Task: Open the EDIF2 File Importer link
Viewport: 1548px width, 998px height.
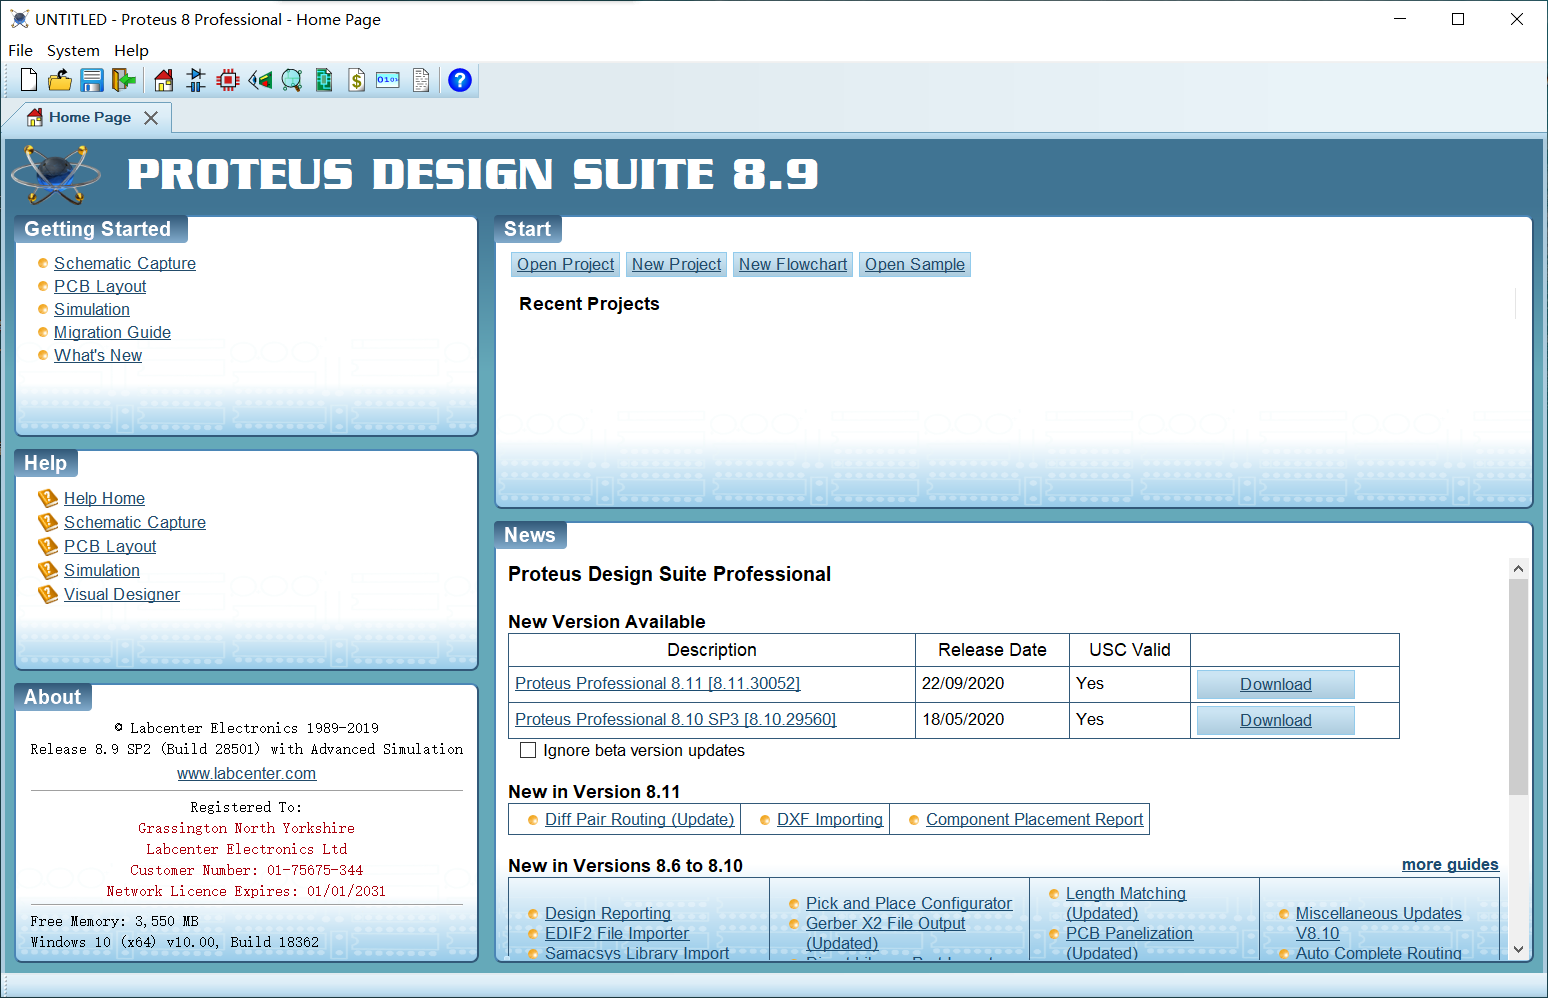Action: pos(617,933)
